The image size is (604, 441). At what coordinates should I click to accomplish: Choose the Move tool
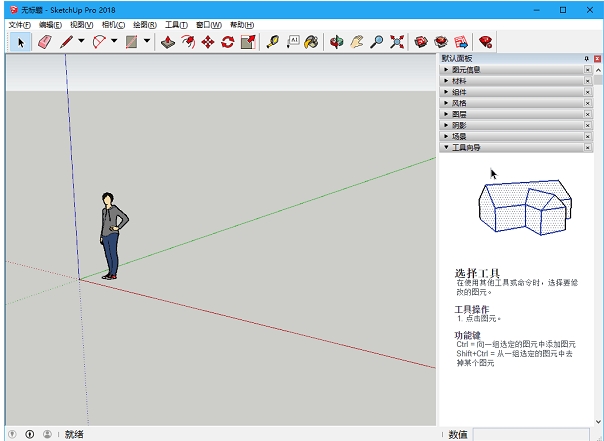[208, 42]
